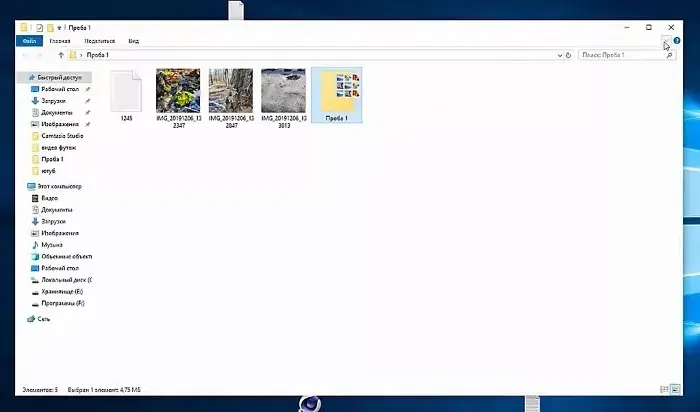This screenshot has width=700, height=412.
Task: Select Быстрый доступ in navigation pane
Action: click(x=55, y=77)
